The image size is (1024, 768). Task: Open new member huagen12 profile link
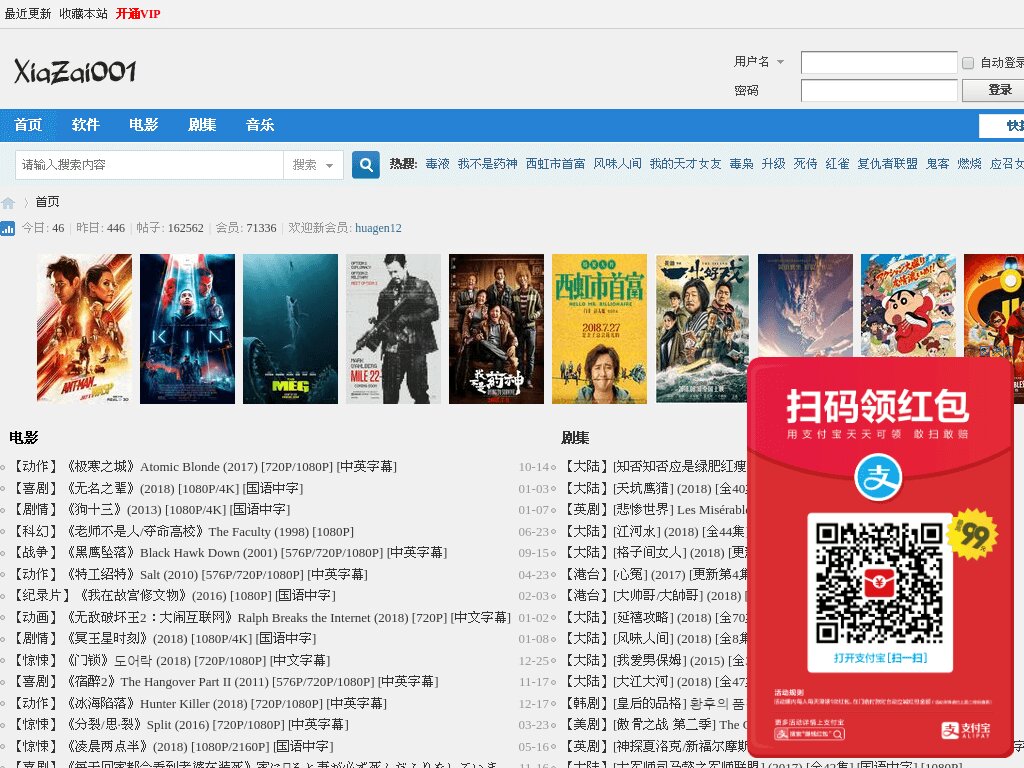(378, 228)
